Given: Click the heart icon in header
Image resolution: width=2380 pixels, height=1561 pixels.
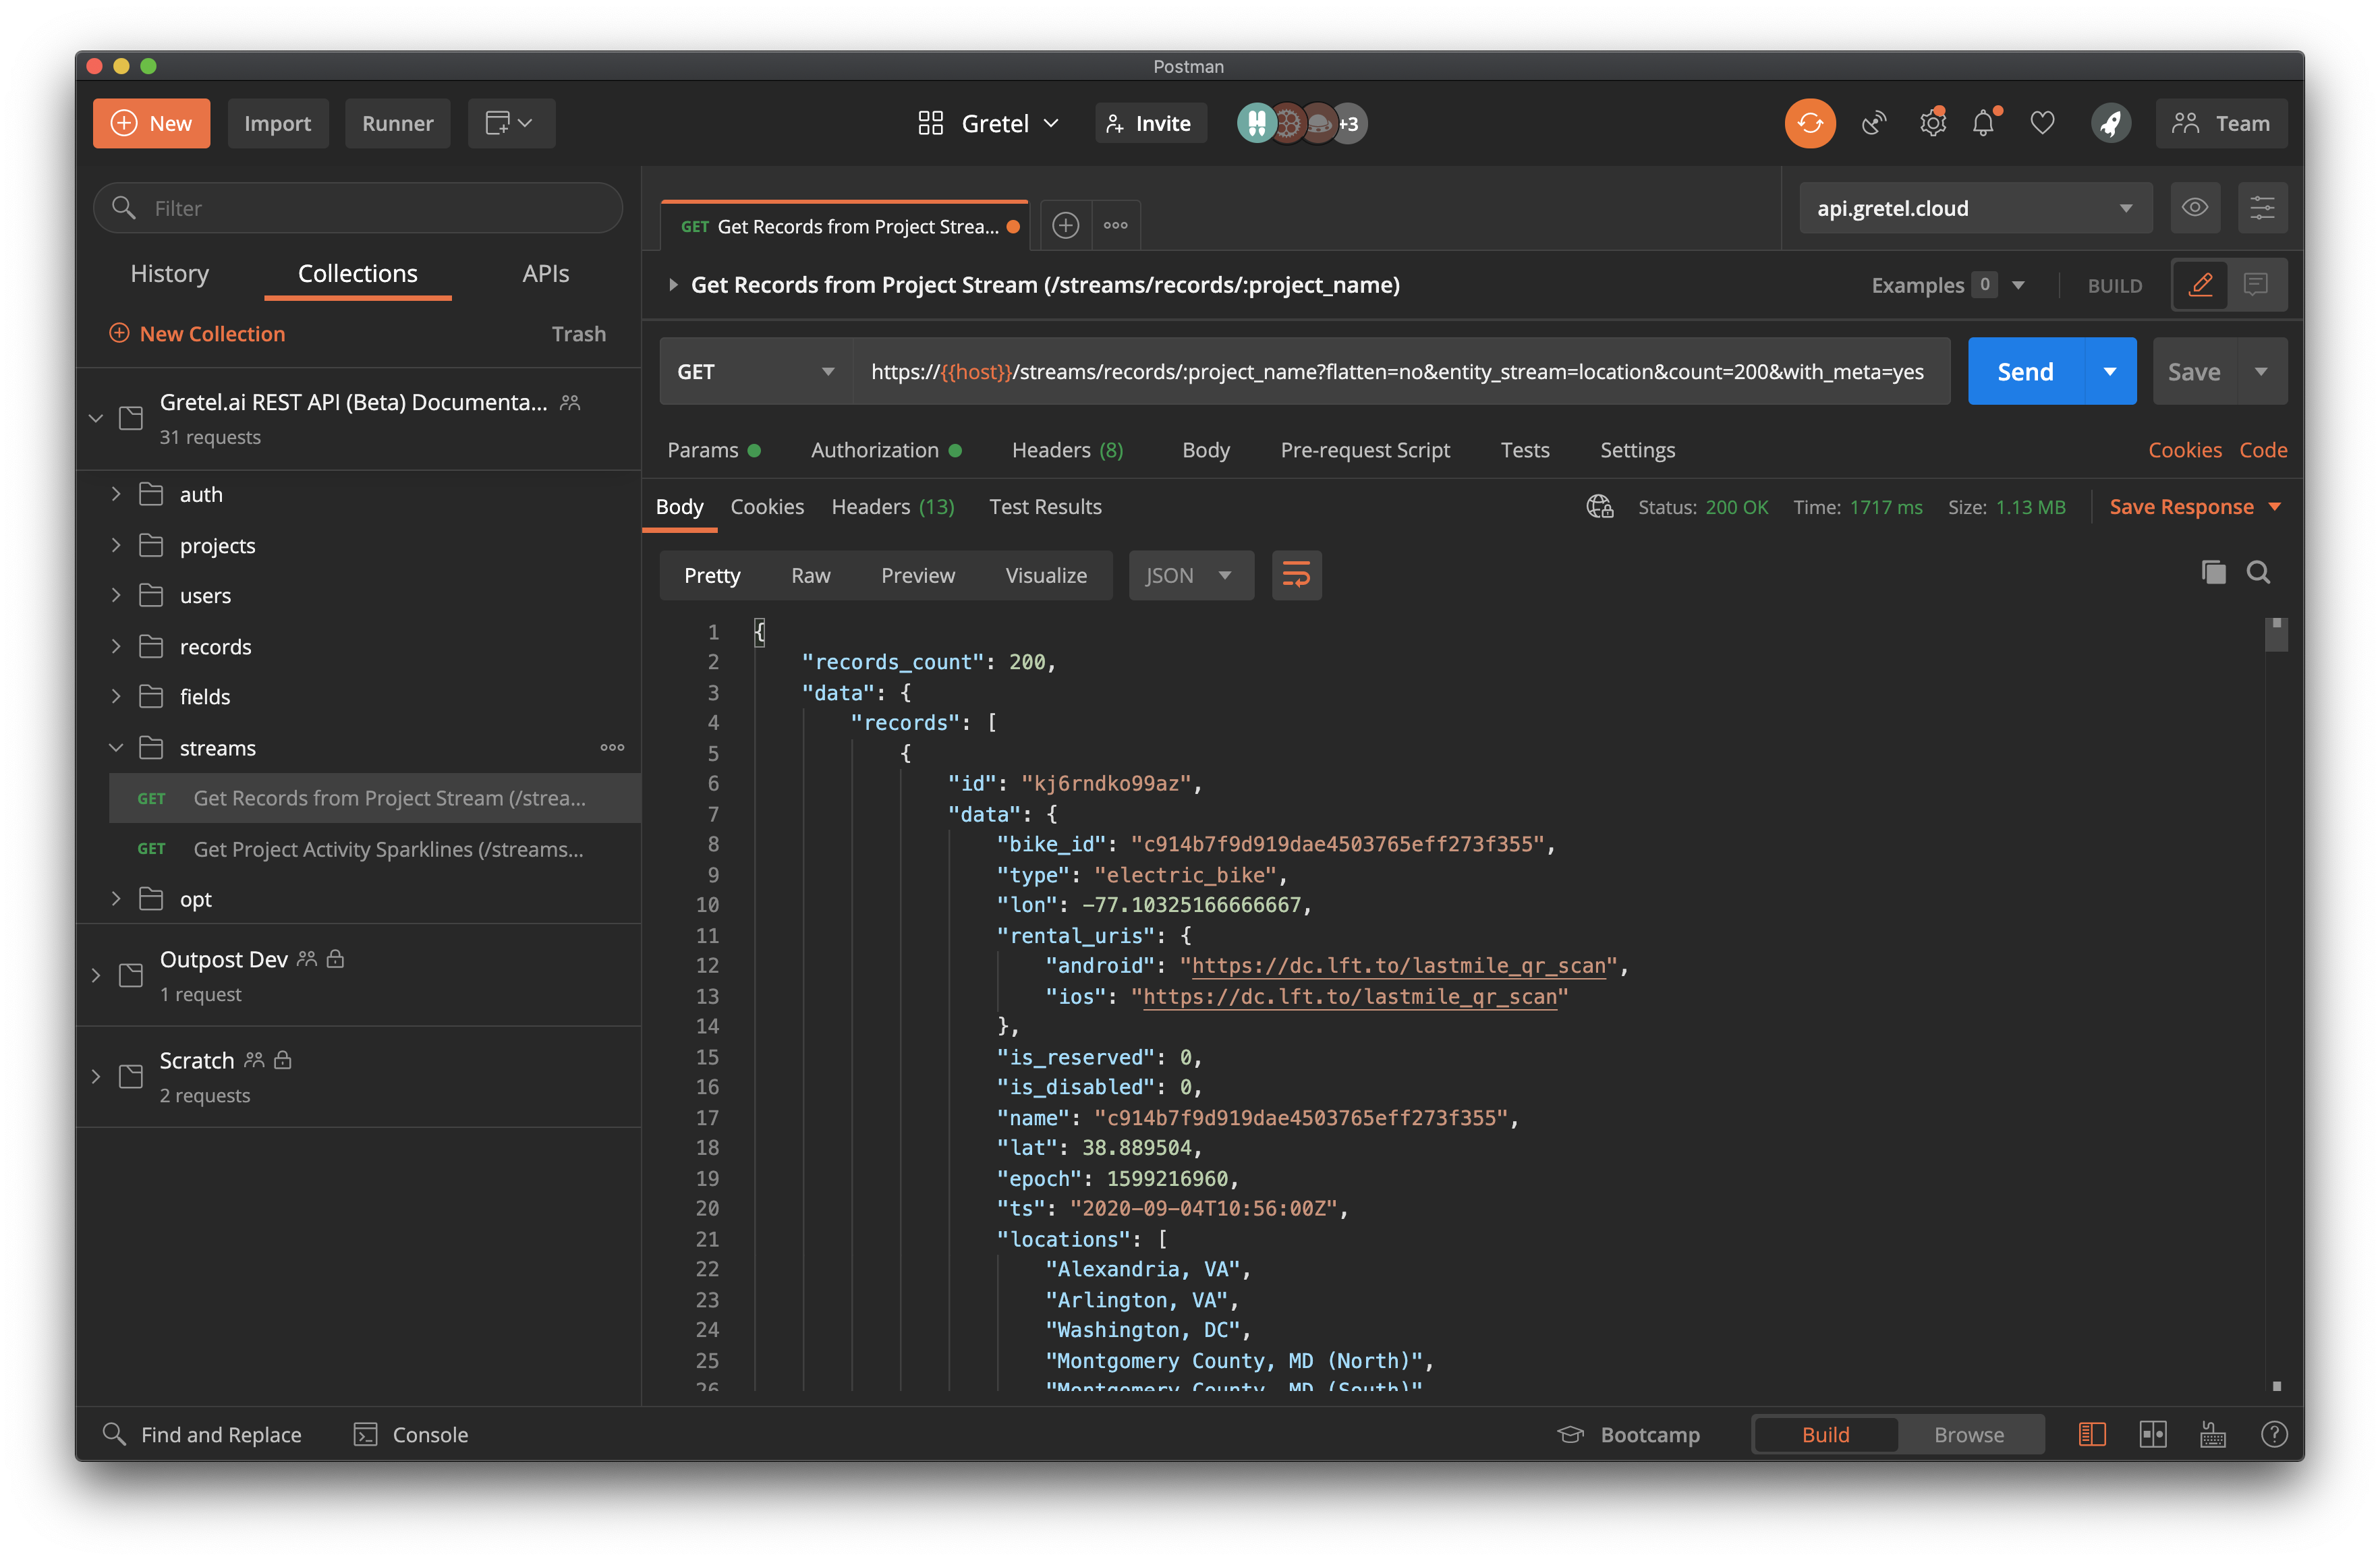Looking at the screenshot, I should pyautogui.click(x=2042, y=123).
